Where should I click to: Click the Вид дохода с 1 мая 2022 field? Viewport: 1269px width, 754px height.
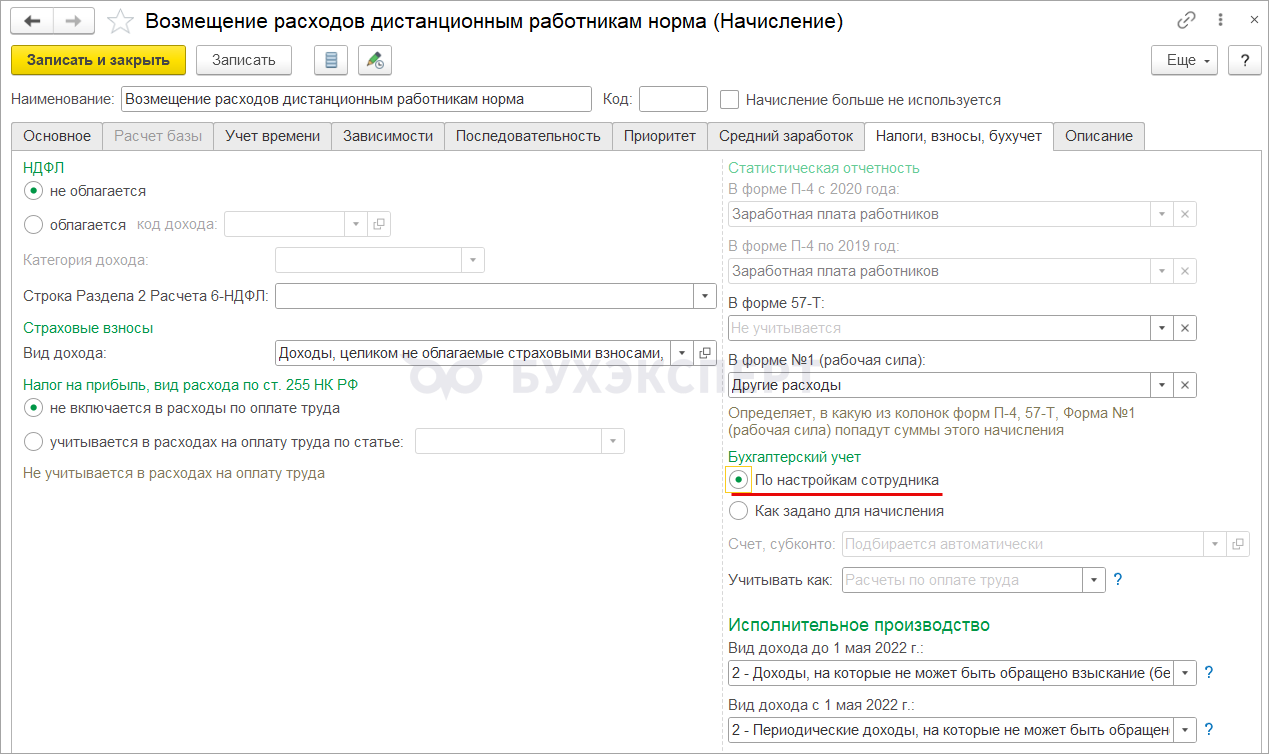coord(951,730)
